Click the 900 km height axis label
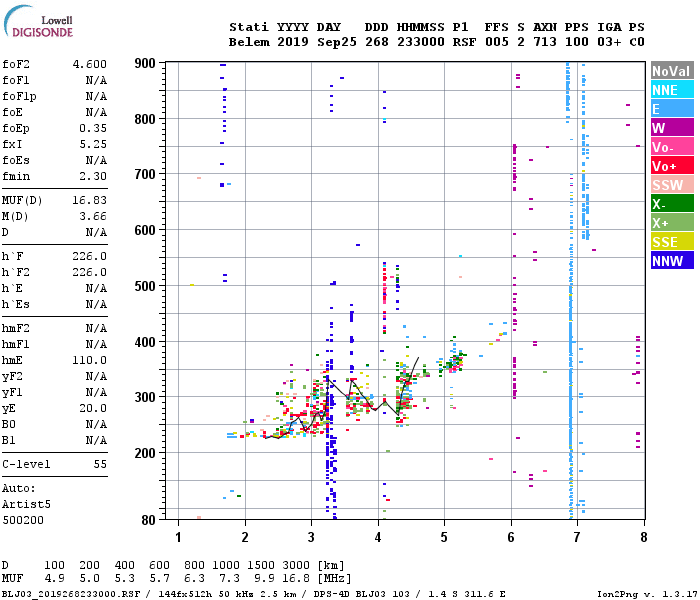 pyautogui.click(x=145, y=63)
